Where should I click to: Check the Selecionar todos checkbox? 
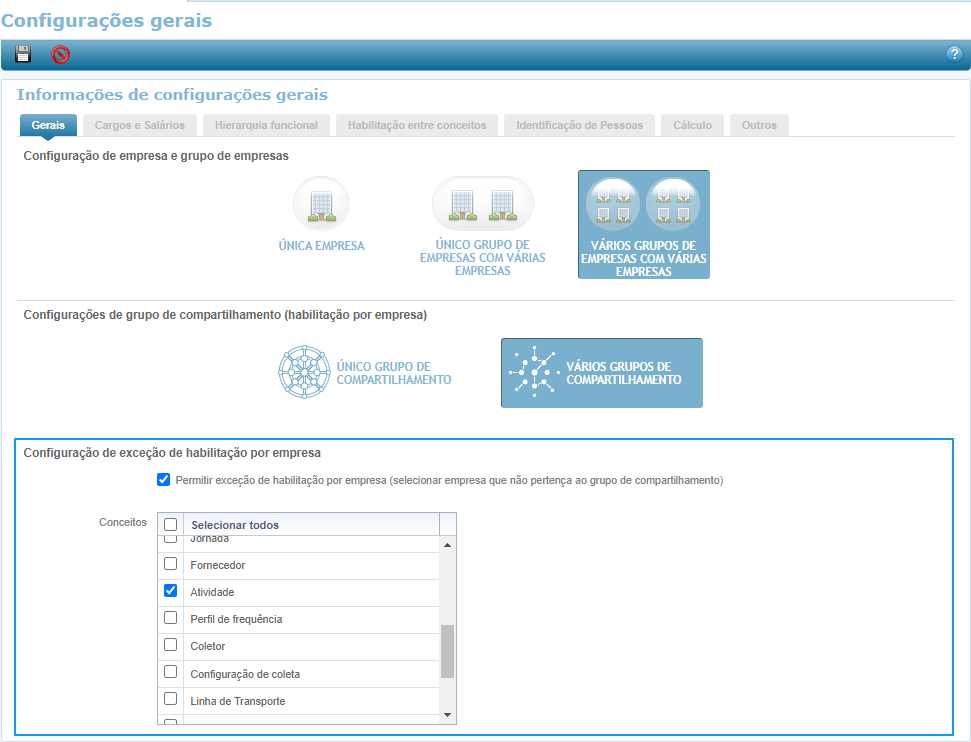171,525
